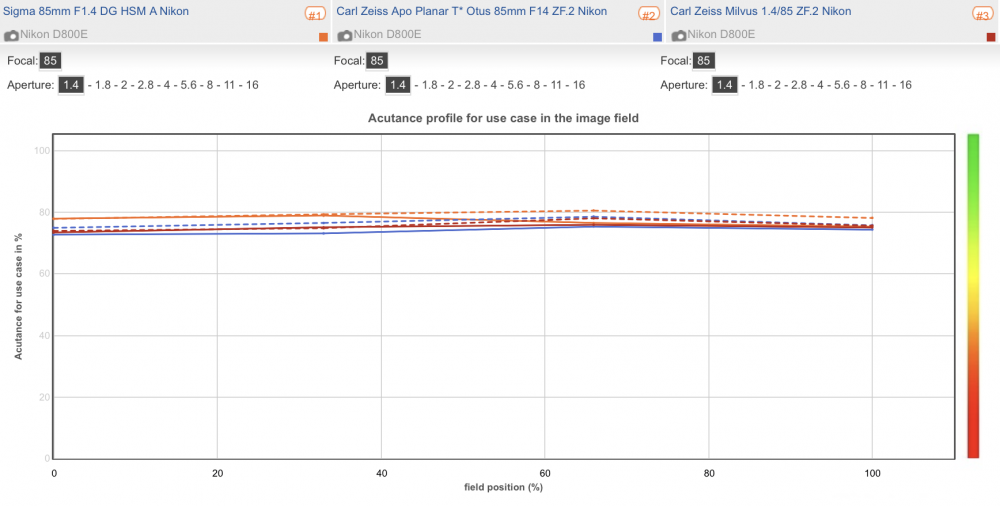Click camera icon beside Milvus's Nikon D800E
This screenshot has width=1000, height=506.
[679, 35]
